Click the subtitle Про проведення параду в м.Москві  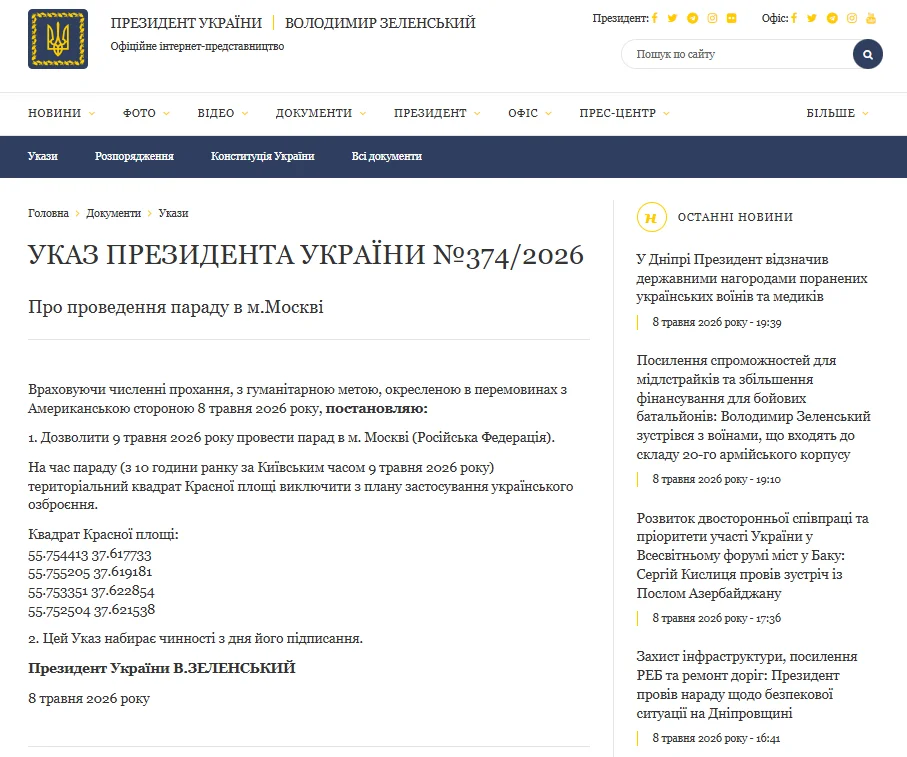tap(176, 307)
